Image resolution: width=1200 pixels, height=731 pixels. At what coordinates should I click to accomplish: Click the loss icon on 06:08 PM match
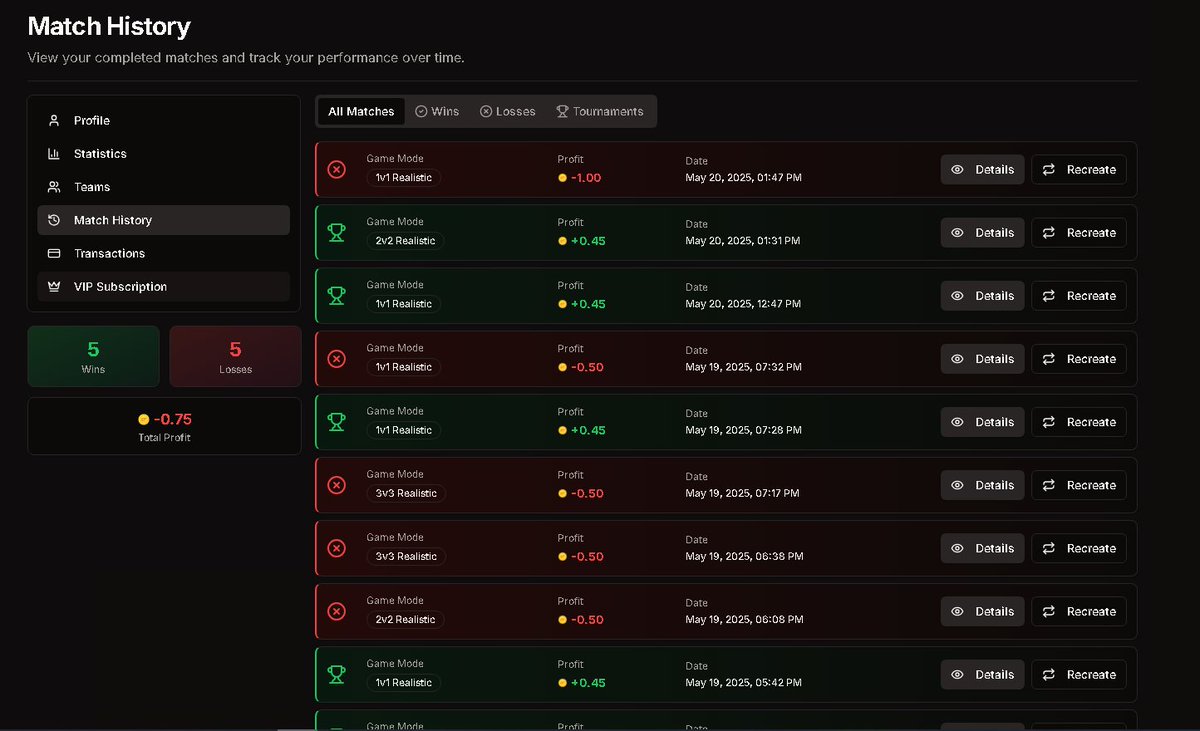[x=337, y=611]
